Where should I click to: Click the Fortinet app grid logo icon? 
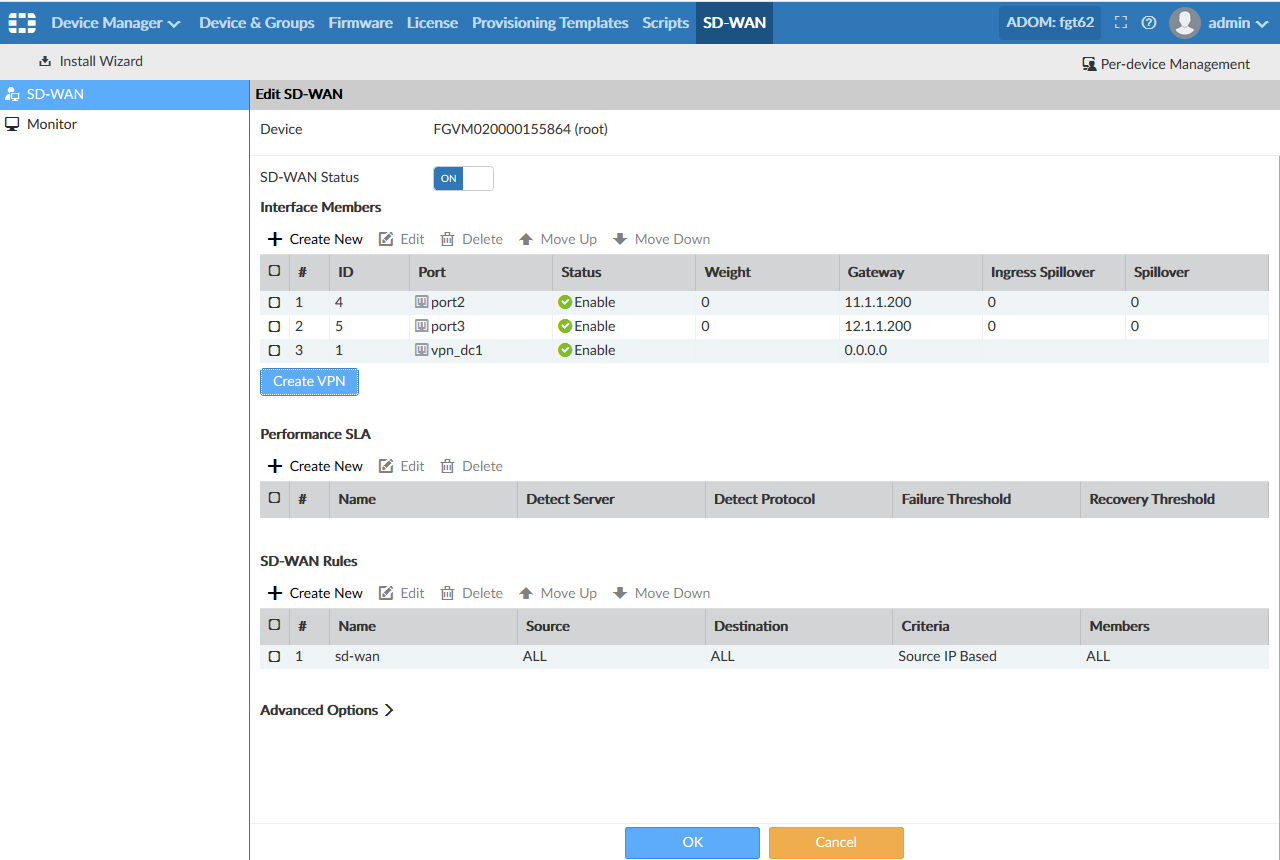pyautogui.click(x=22, y=22)
